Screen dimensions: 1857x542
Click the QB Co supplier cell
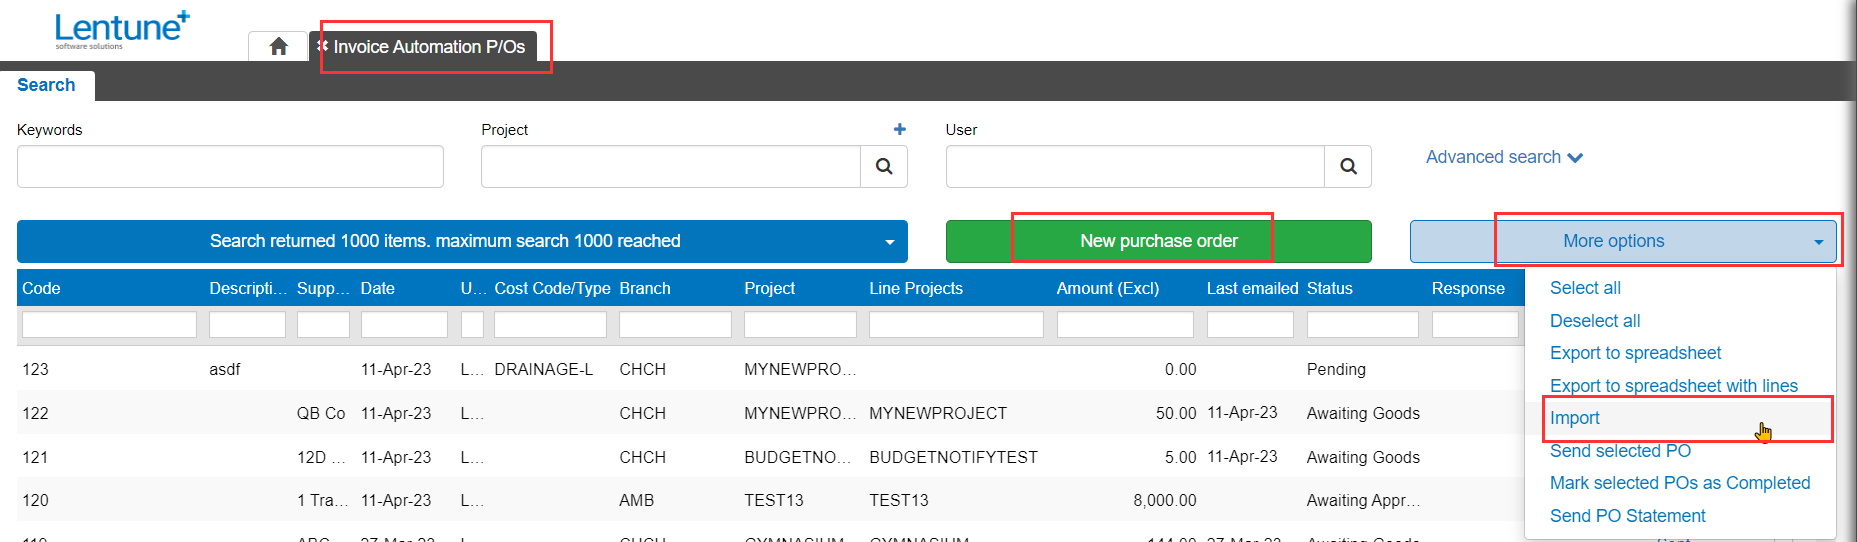click(321, 413)
